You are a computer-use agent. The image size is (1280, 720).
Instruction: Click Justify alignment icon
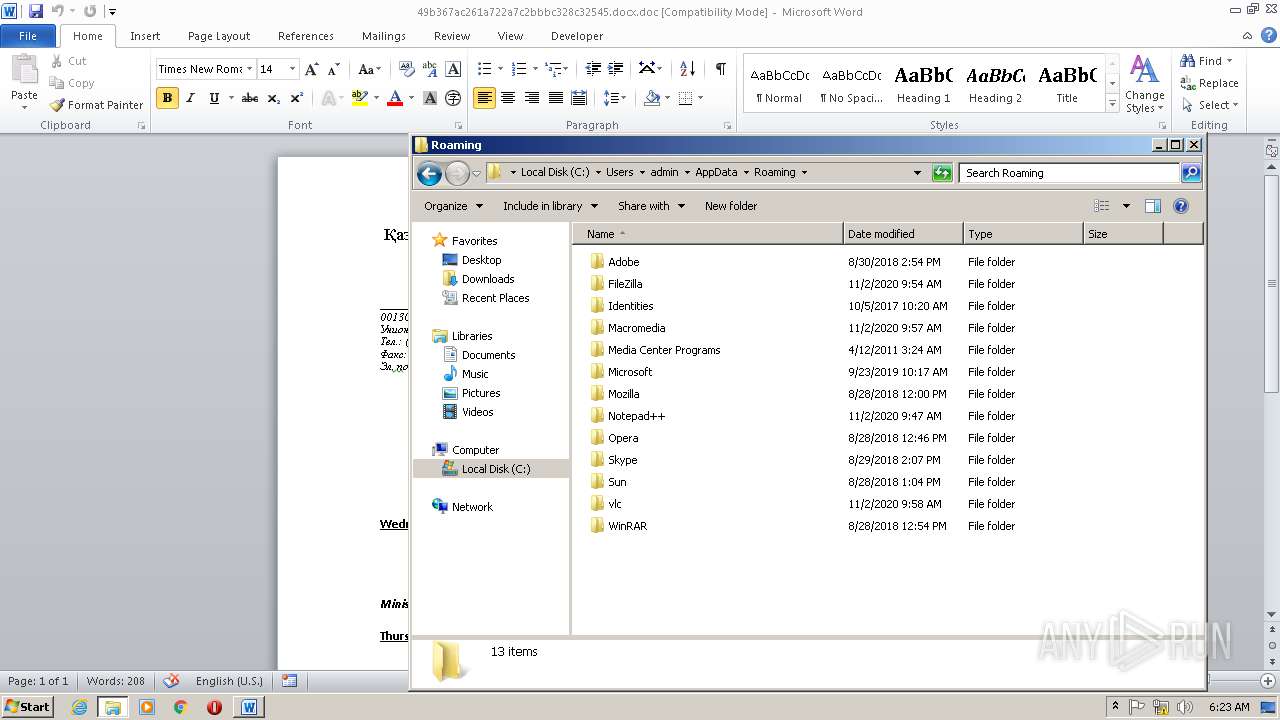tap(556, 98)
